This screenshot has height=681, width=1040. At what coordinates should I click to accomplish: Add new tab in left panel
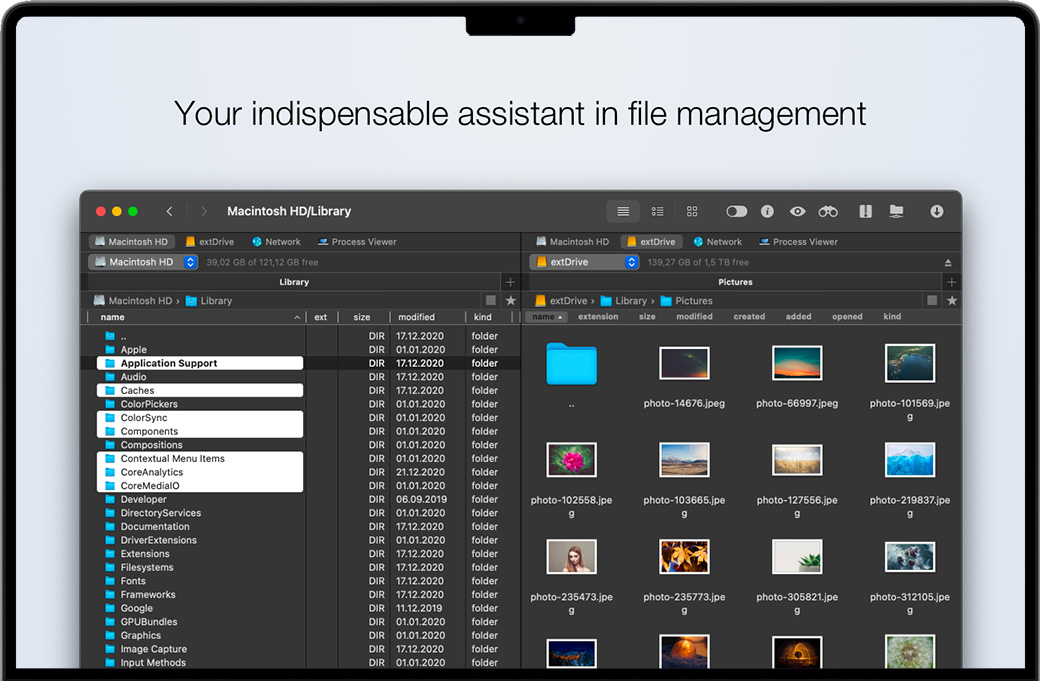coord(510,282)
